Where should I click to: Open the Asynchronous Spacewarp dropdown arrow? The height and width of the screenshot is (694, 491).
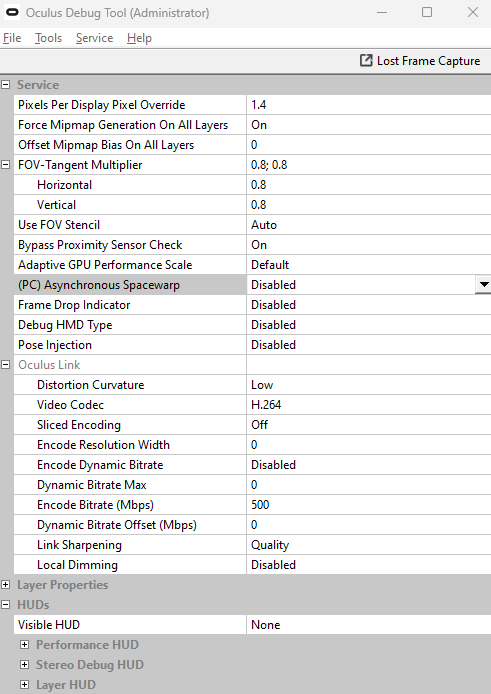(483, 285)
